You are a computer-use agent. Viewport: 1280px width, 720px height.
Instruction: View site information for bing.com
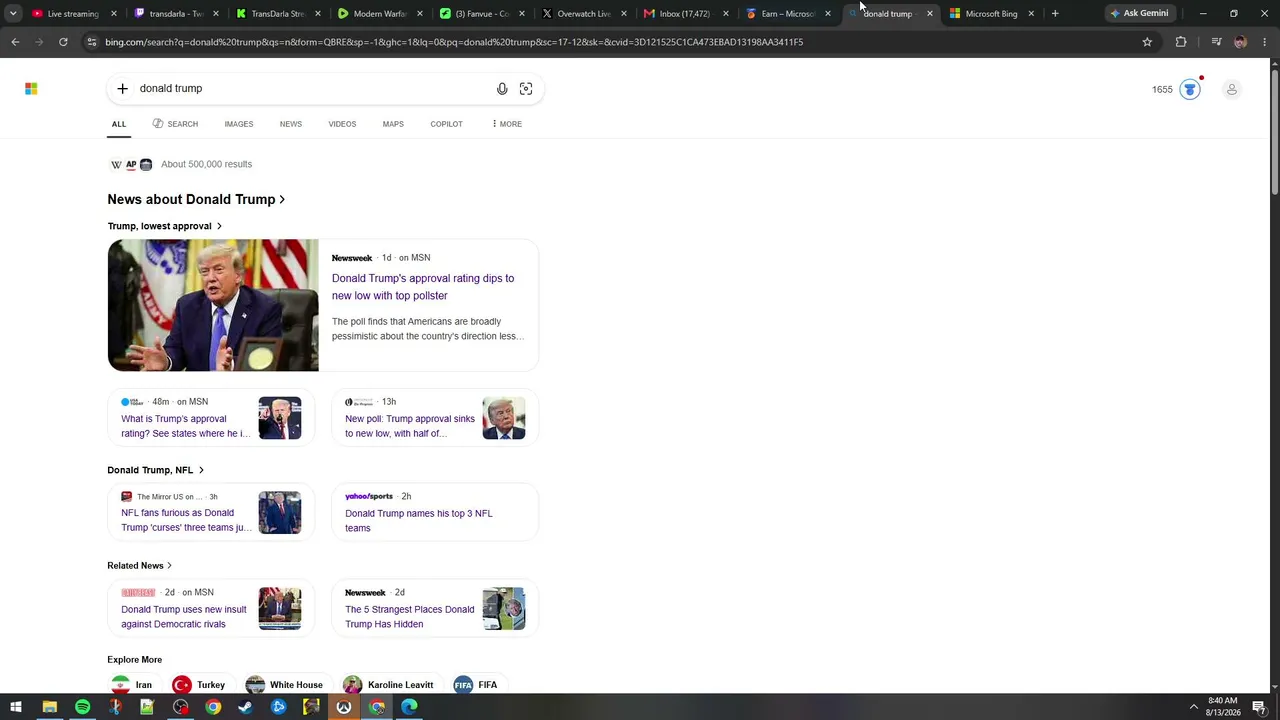(91, 42)
